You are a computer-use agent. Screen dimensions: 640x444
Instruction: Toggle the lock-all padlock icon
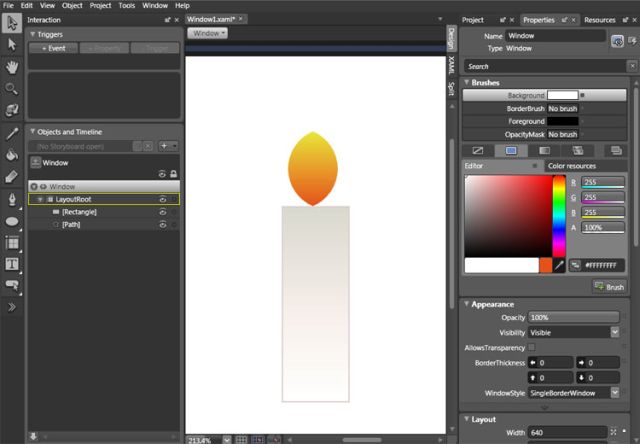pyautogui.click(x=173, y=174)
